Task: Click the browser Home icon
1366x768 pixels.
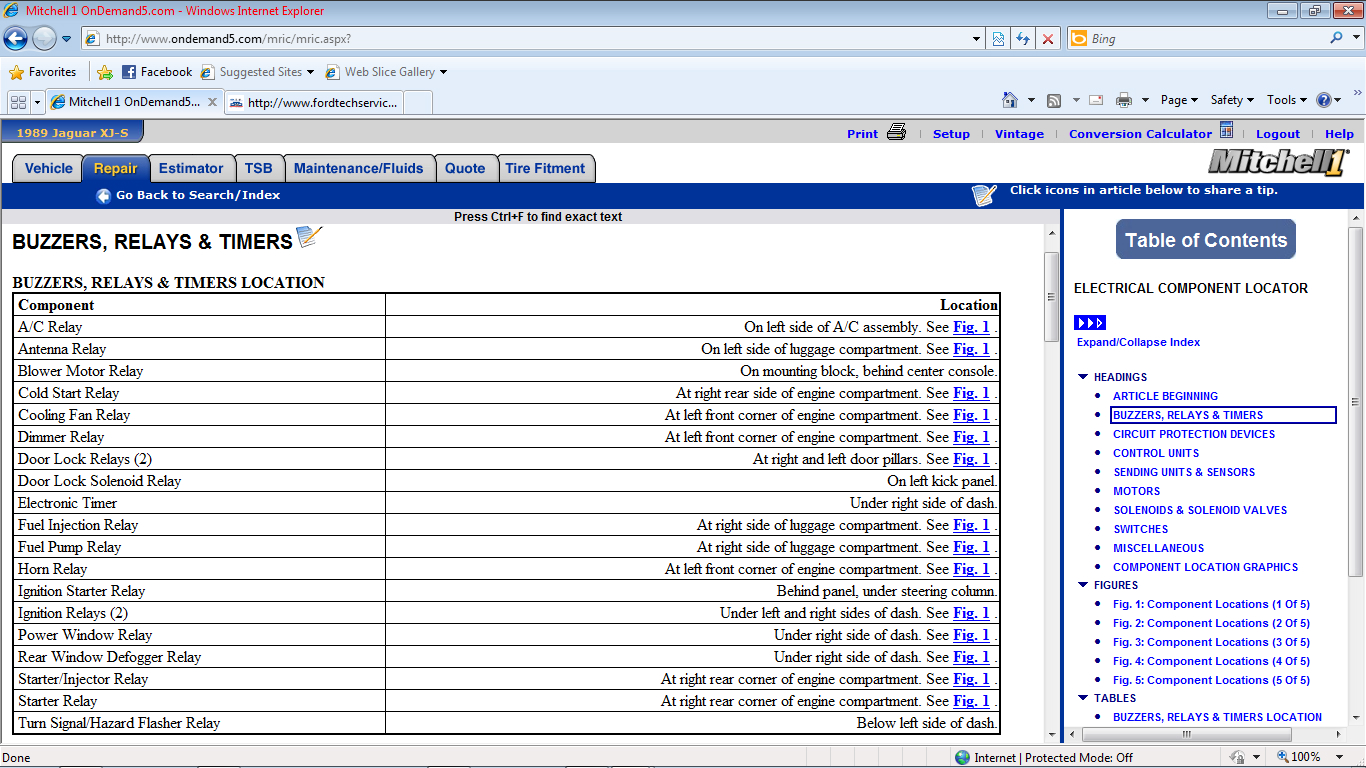Action: pos(1010,100)
